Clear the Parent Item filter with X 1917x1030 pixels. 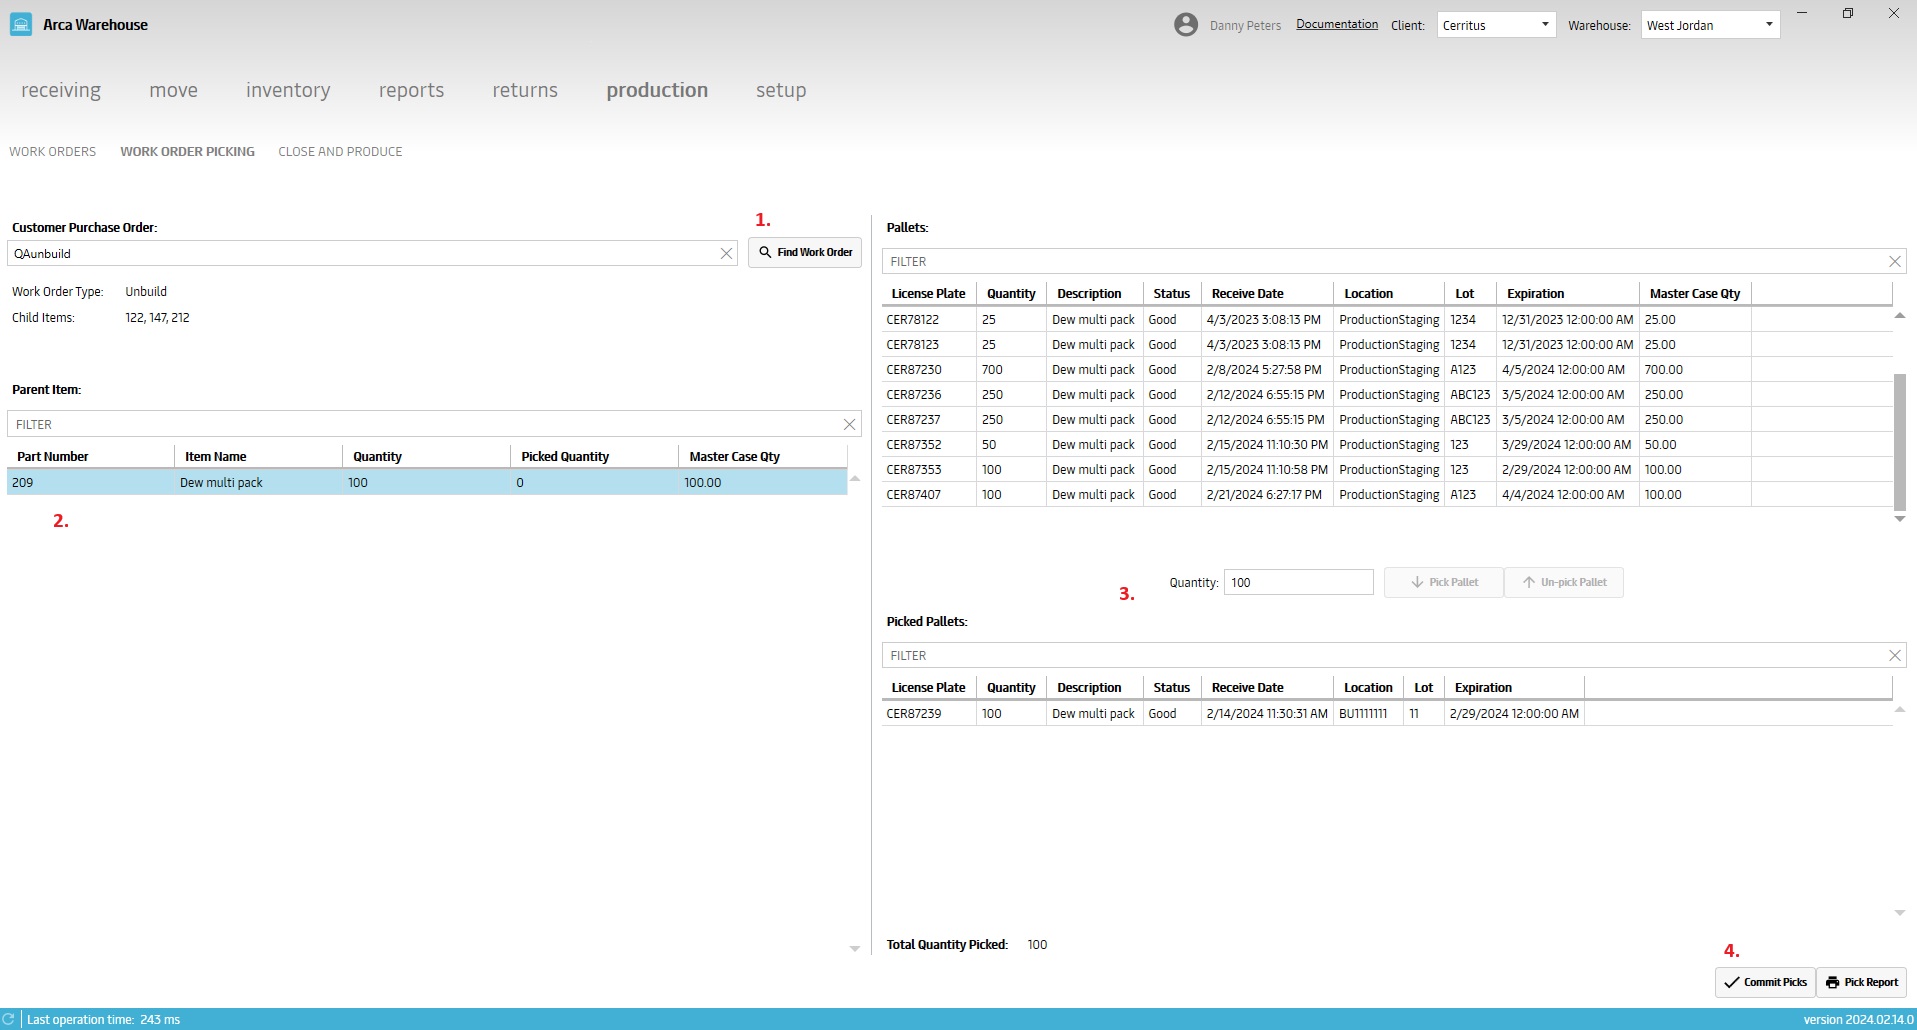coord(849,424)
